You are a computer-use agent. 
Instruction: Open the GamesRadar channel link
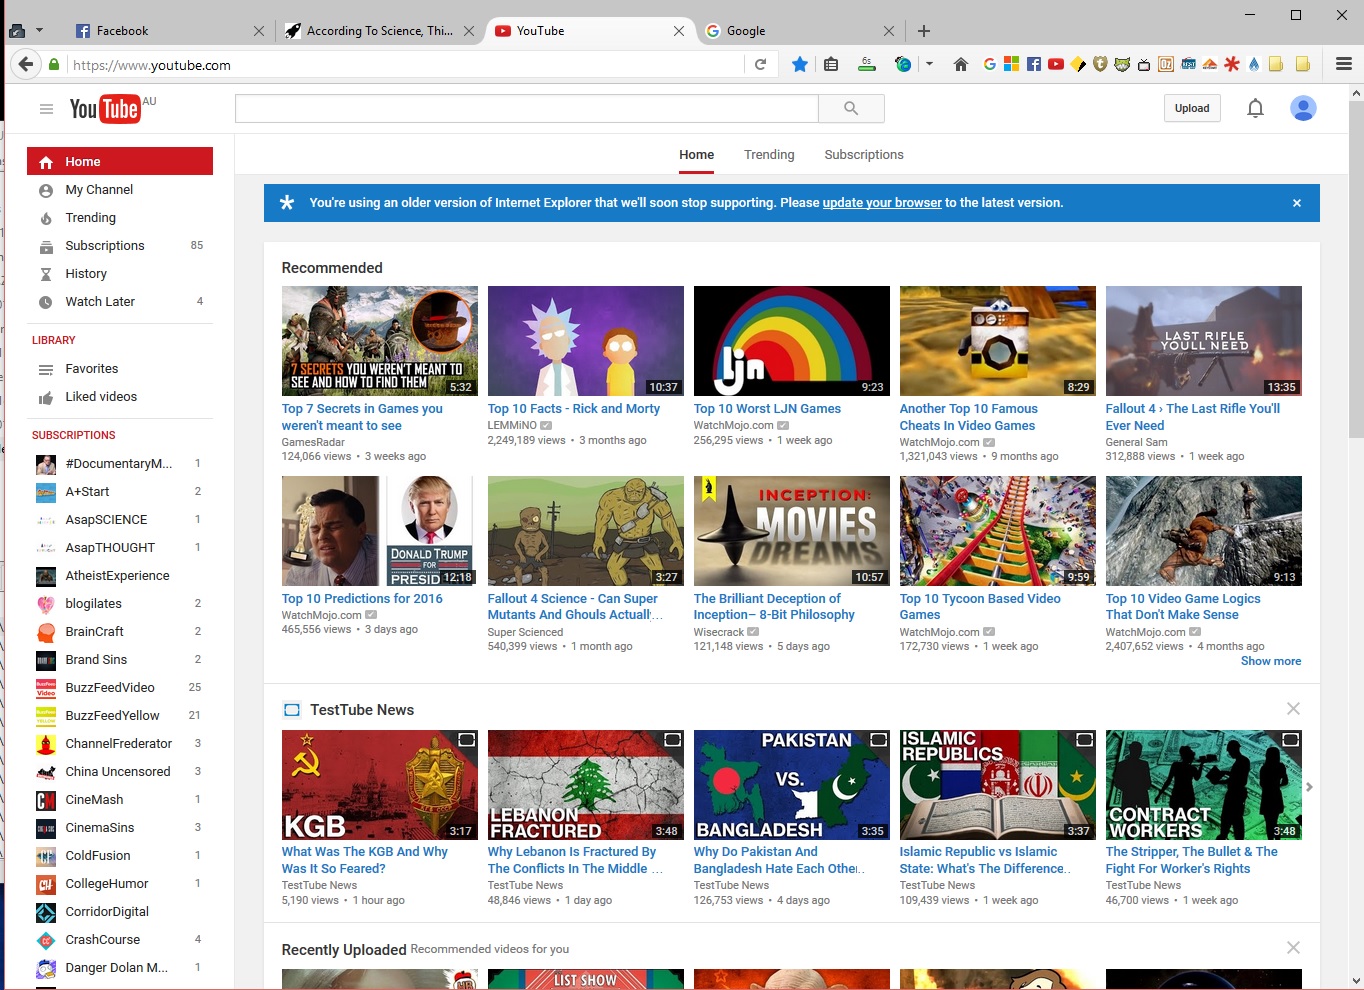(313, 442)
